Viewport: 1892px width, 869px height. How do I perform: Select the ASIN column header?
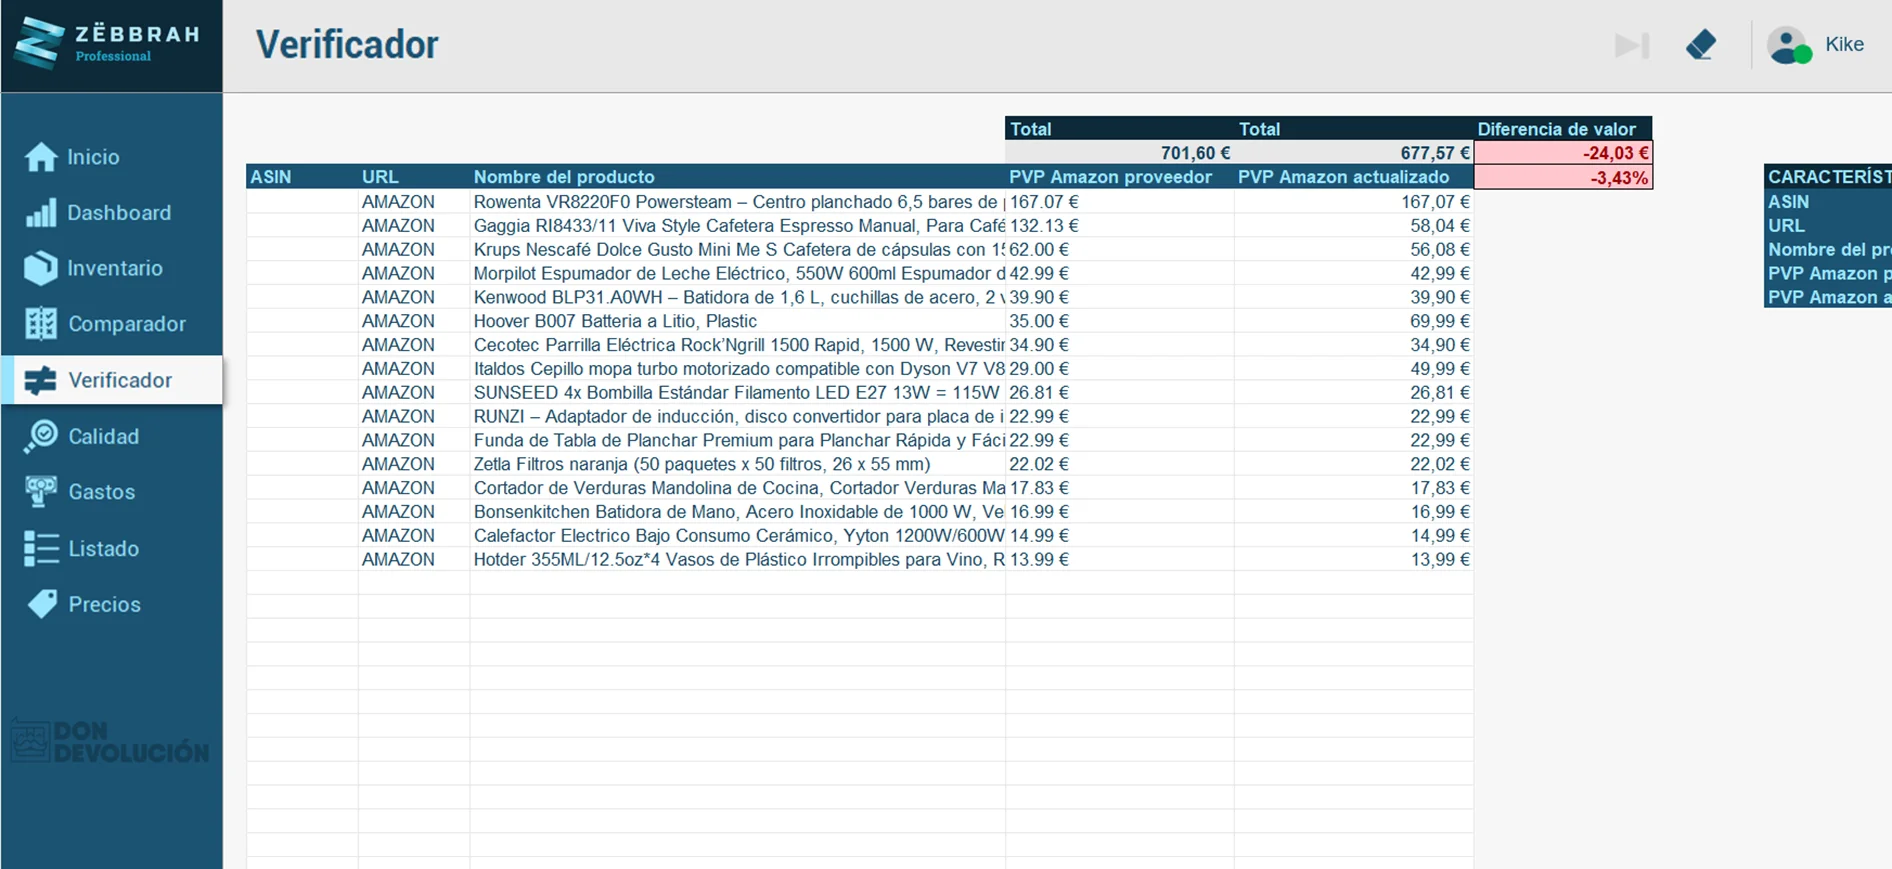[x=302, y=177]
